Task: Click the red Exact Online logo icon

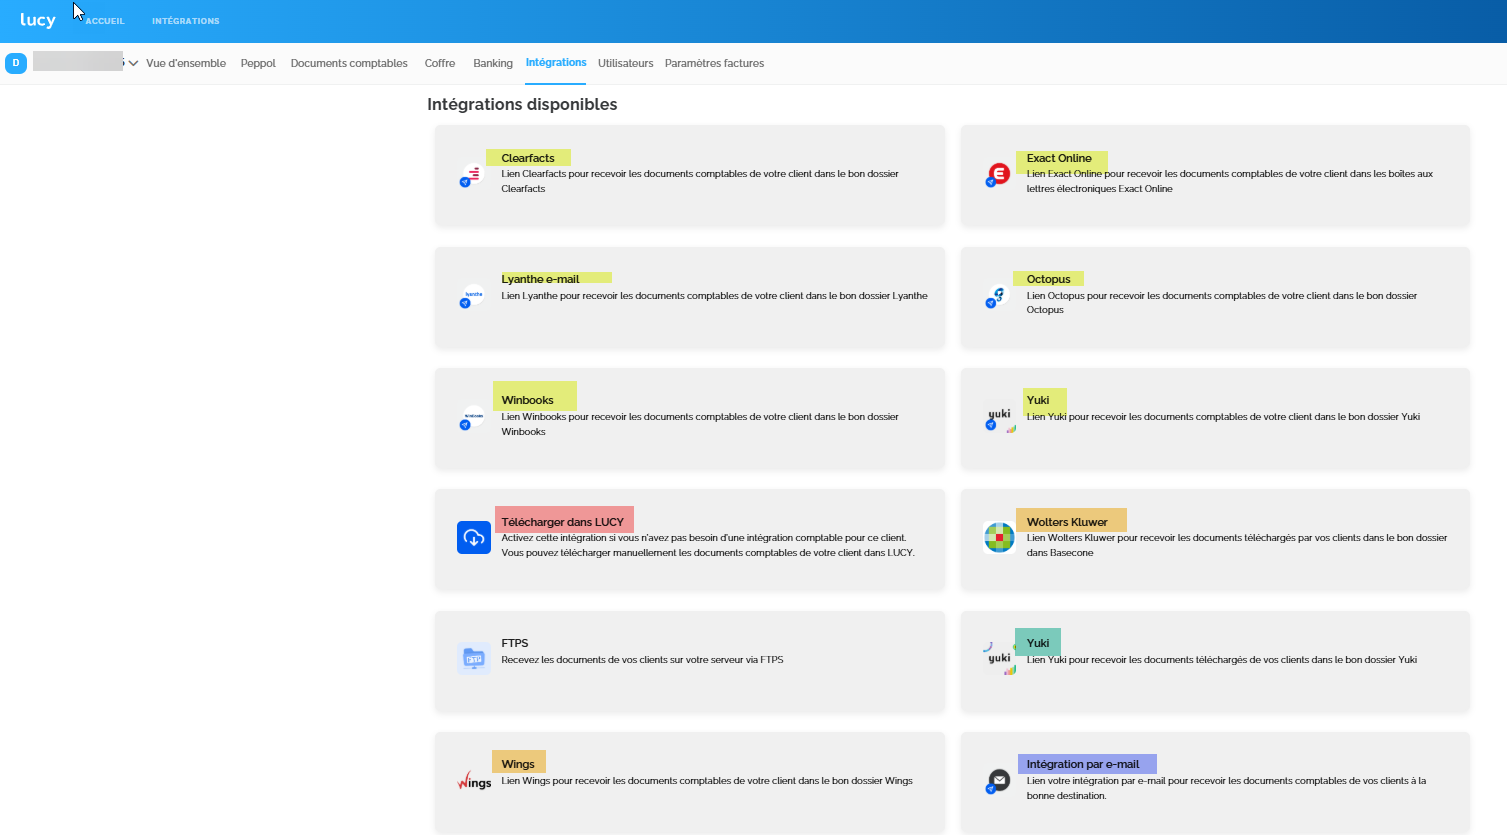Action: point(997,175)
